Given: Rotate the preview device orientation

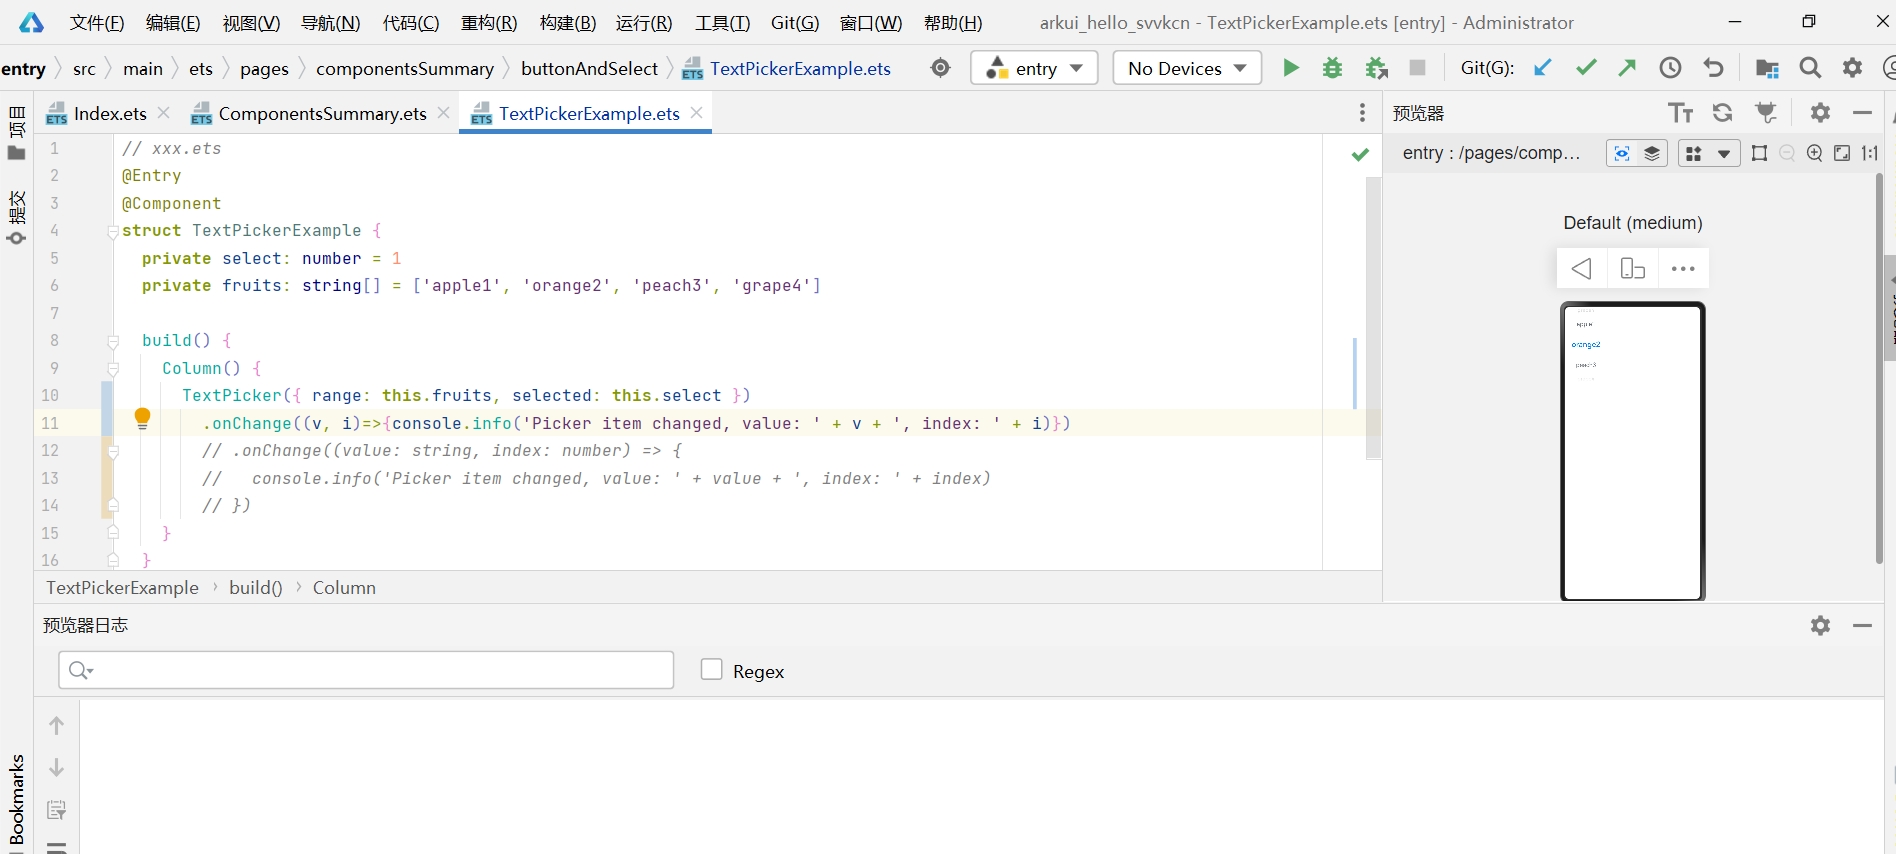Looking at the screenshot, I should click(1632, 268).
